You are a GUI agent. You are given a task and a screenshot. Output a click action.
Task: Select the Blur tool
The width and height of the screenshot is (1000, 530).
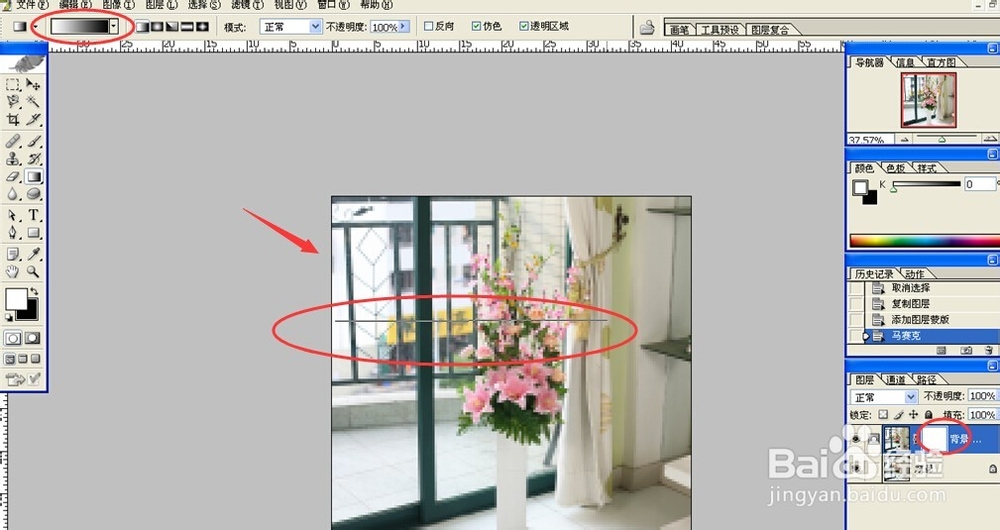[x=13, y=194]
